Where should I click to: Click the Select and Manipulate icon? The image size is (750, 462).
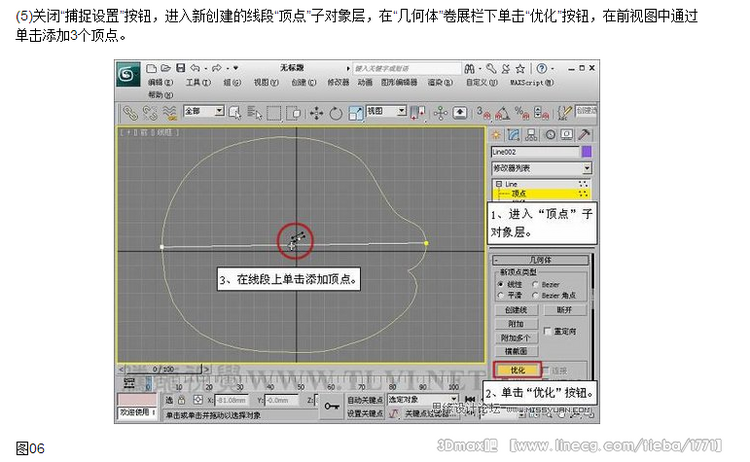440,113
